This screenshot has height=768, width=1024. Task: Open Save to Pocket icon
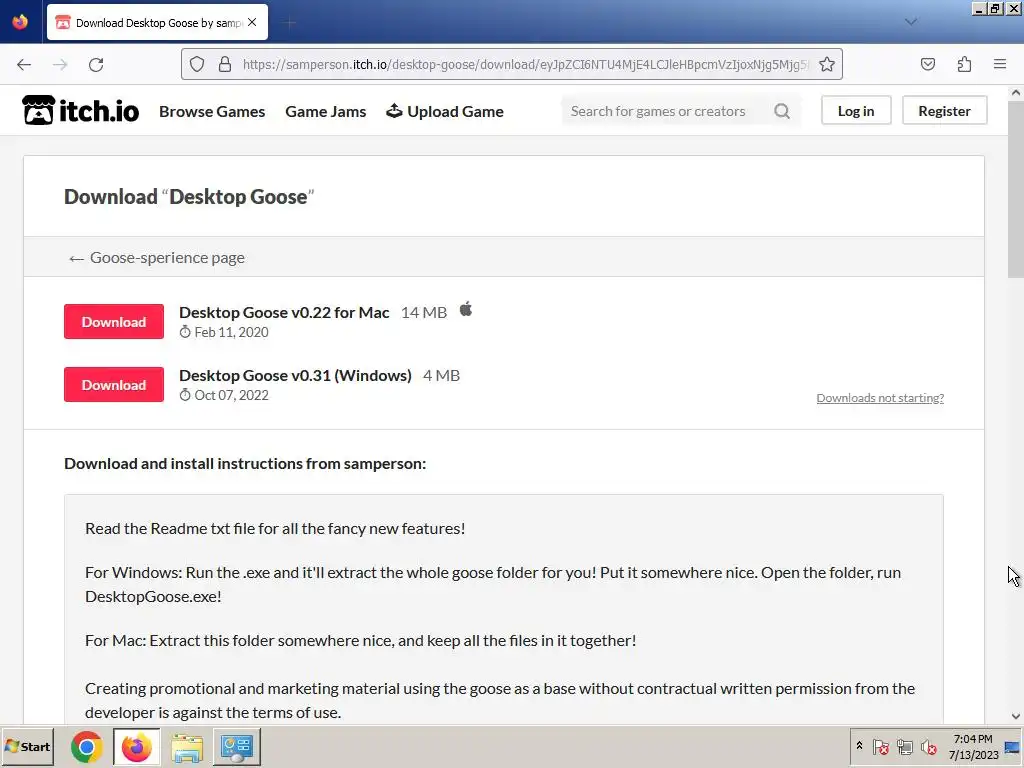pyautogui.click(x=928, y=64)
